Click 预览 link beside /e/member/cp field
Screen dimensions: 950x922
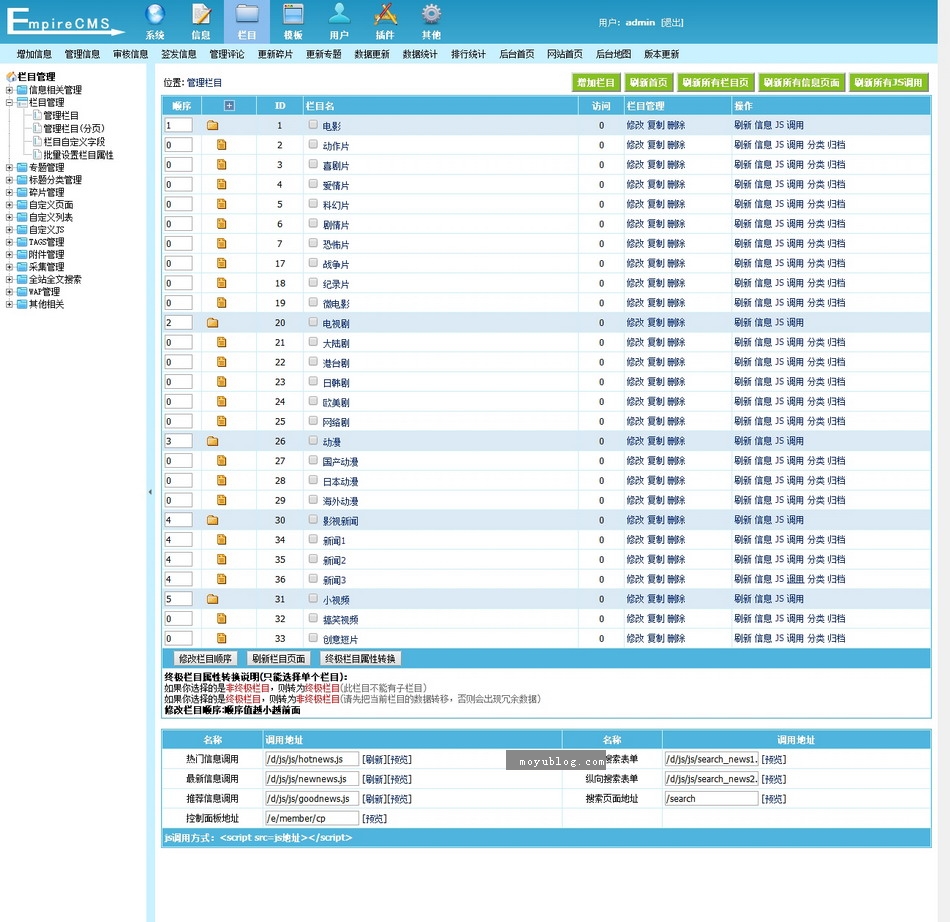(x=374, y=818)
